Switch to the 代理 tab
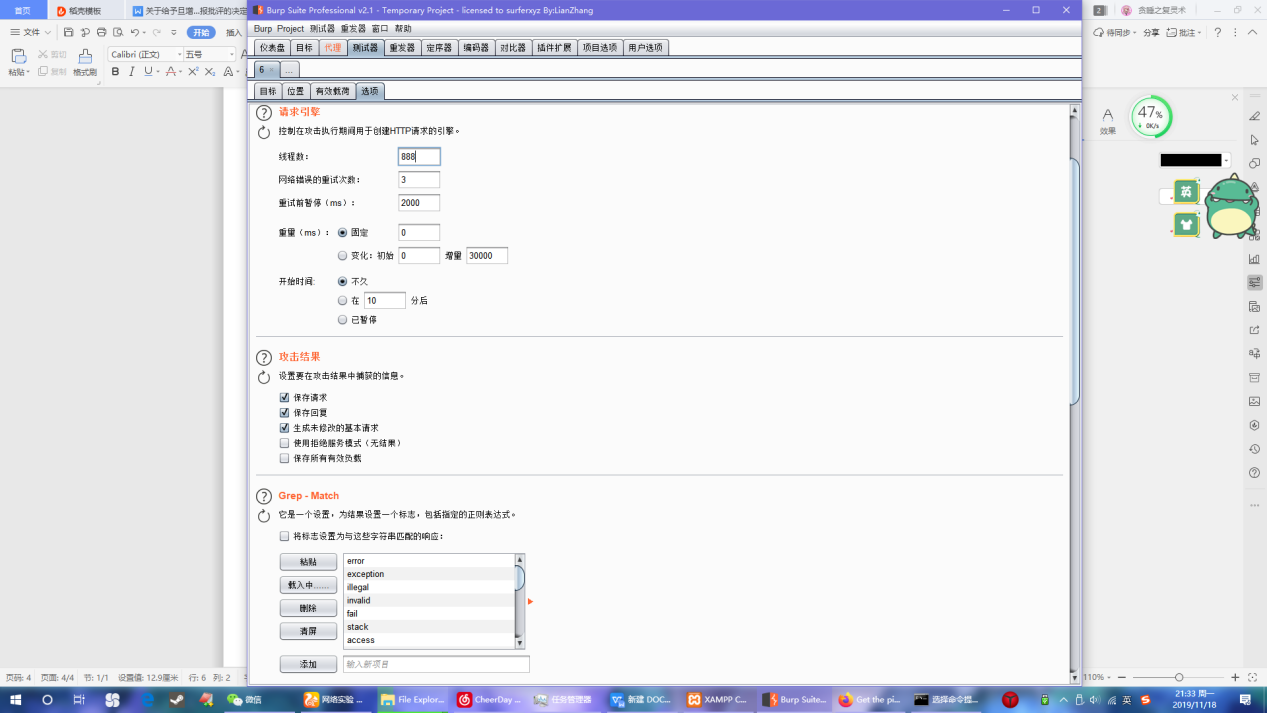The height and width of the screenshot is (713, 1267). point(333,47)
